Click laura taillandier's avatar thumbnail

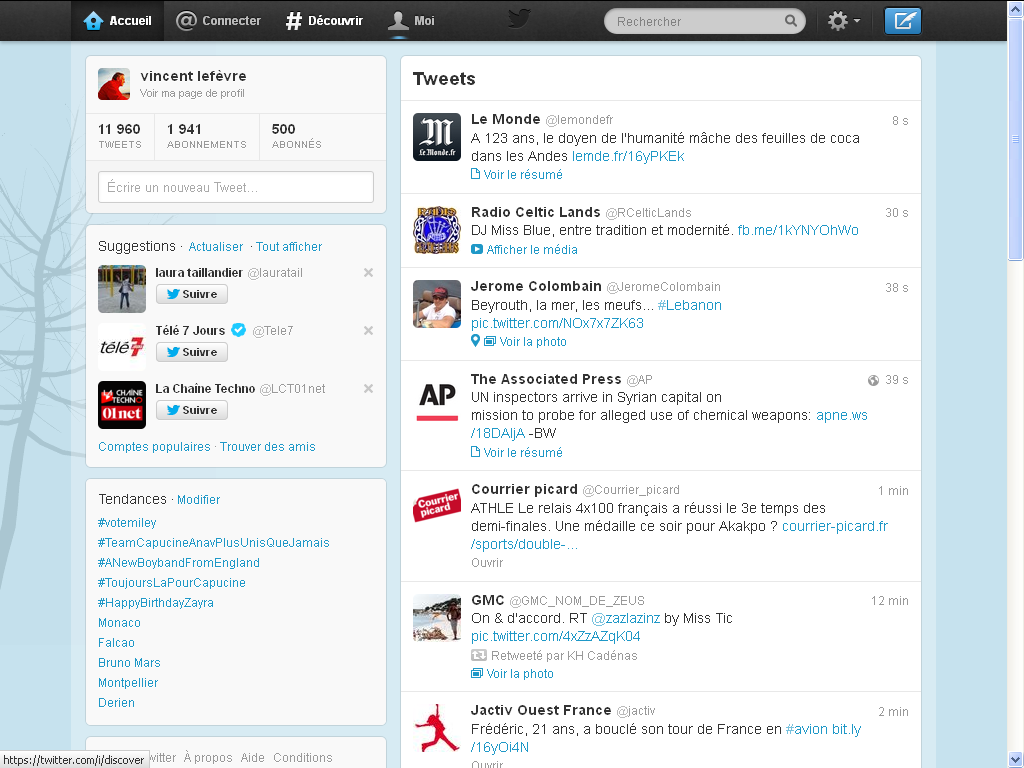click(x=122, y=289)
